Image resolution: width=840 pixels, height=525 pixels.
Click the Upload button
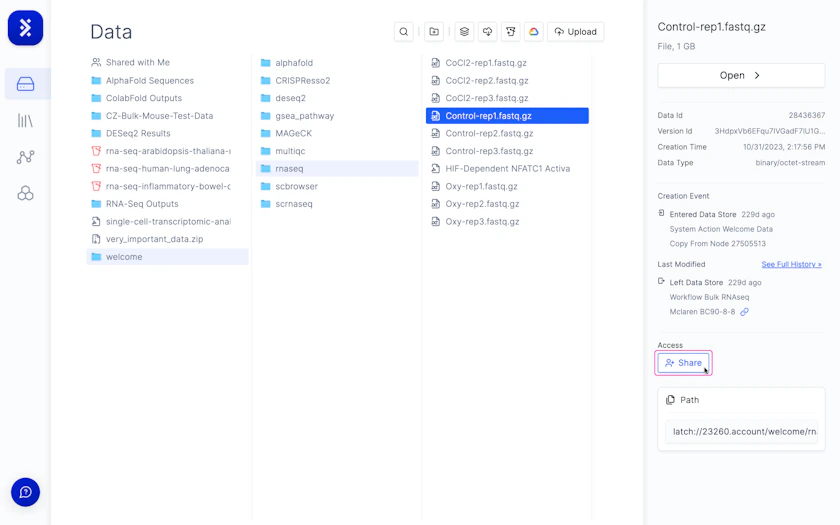pos(575,32)
